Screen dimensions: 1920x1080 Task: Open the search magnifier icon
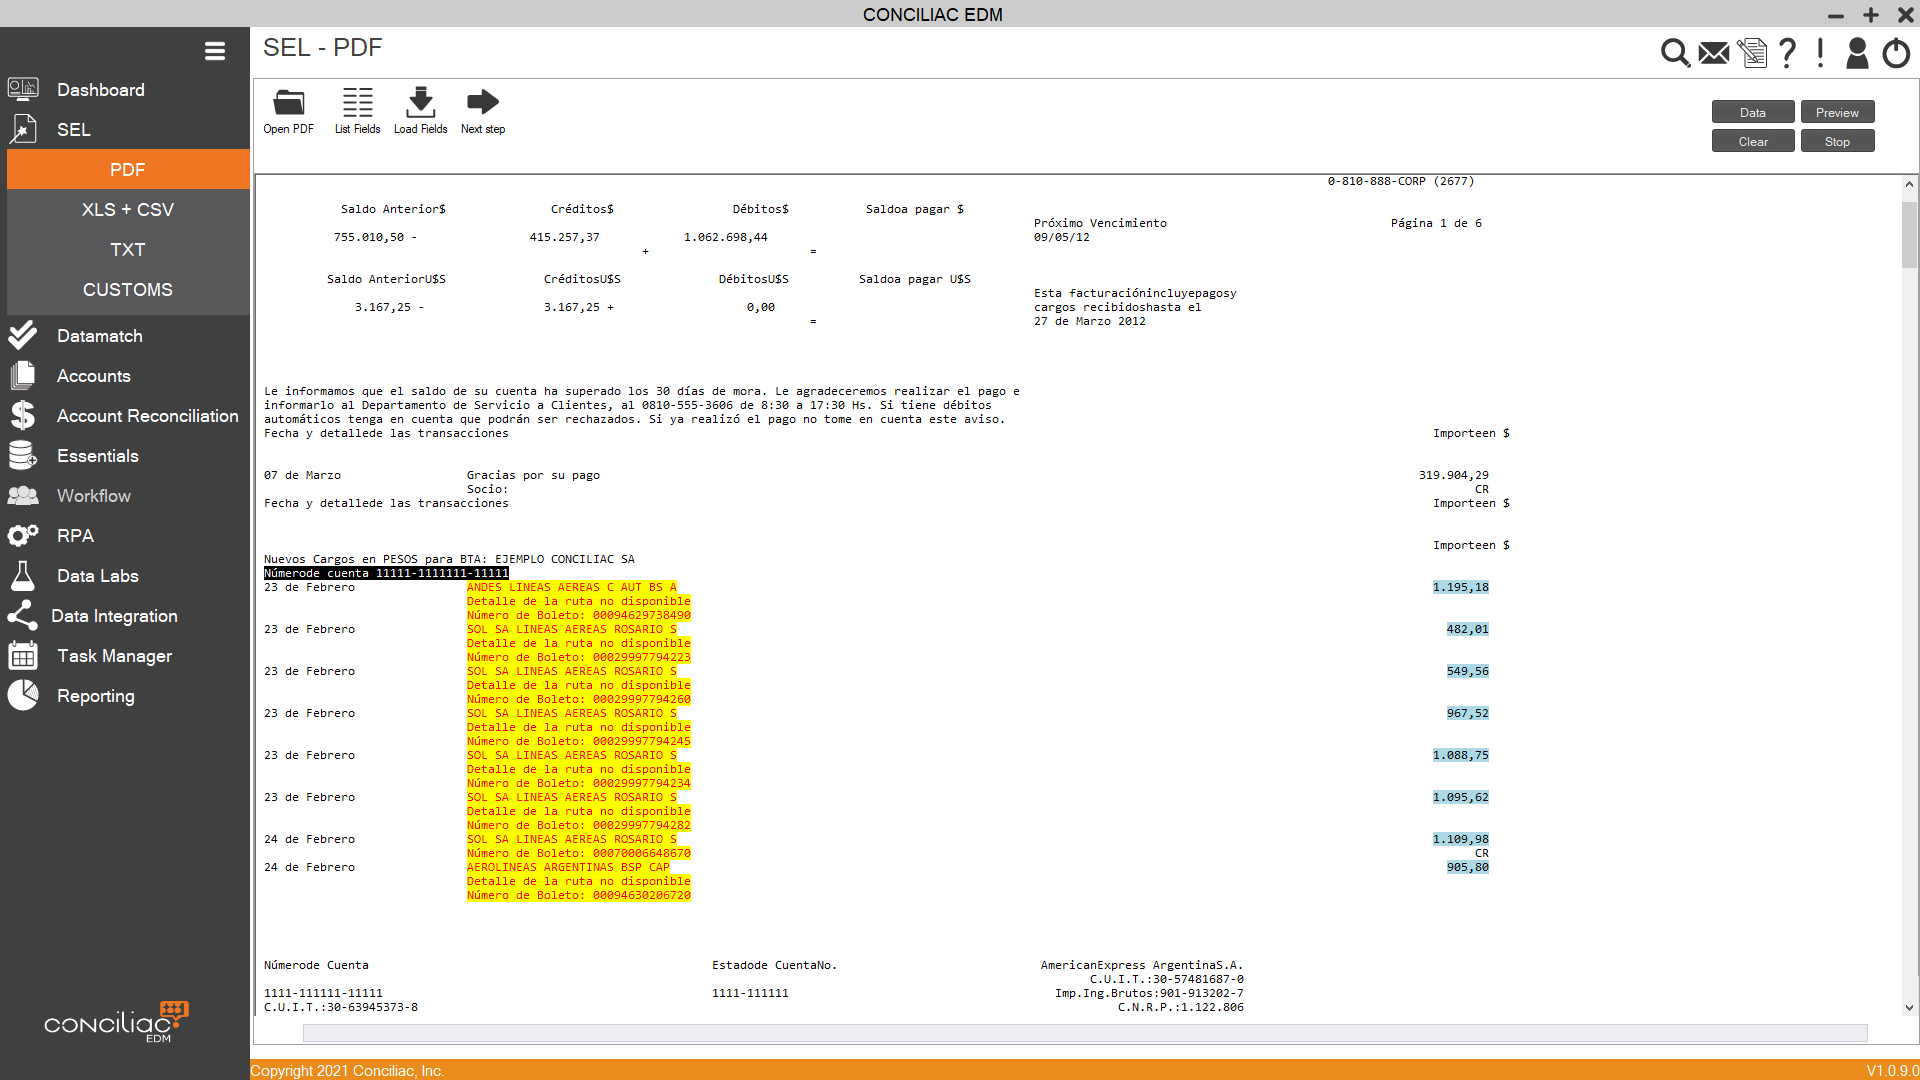tap(1675, 53)
